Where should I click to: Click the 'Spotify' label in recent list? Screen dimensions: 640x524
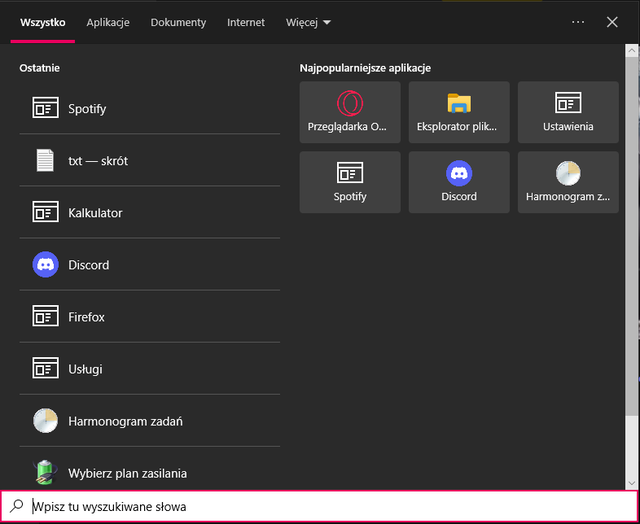click(87, 109)
